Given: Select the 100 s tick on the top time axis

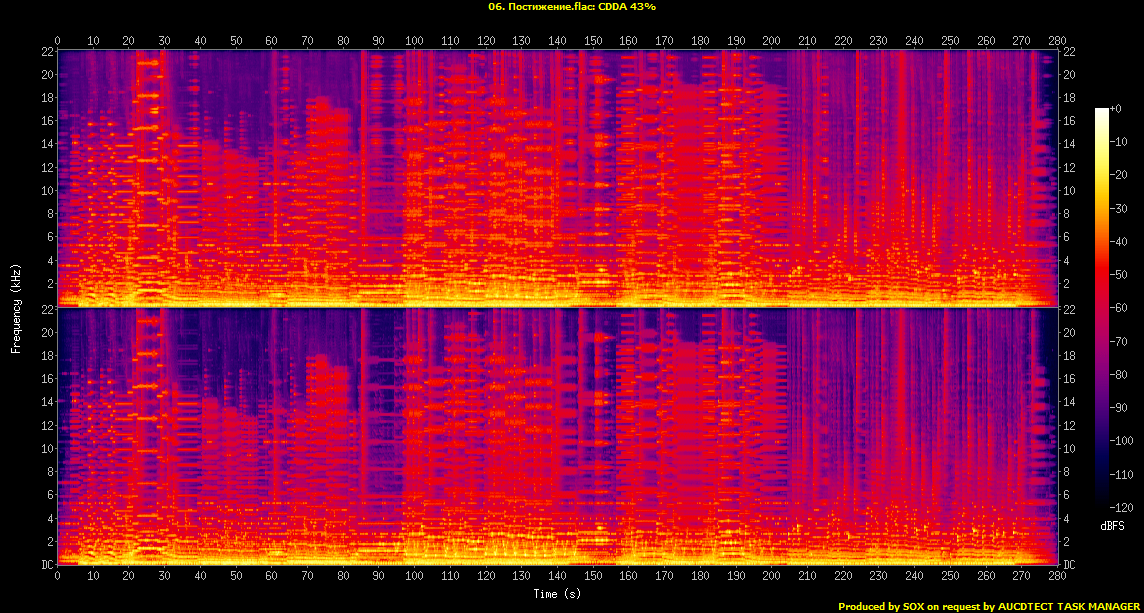Looking at the screenshot, I should click(x=414, y=41).
